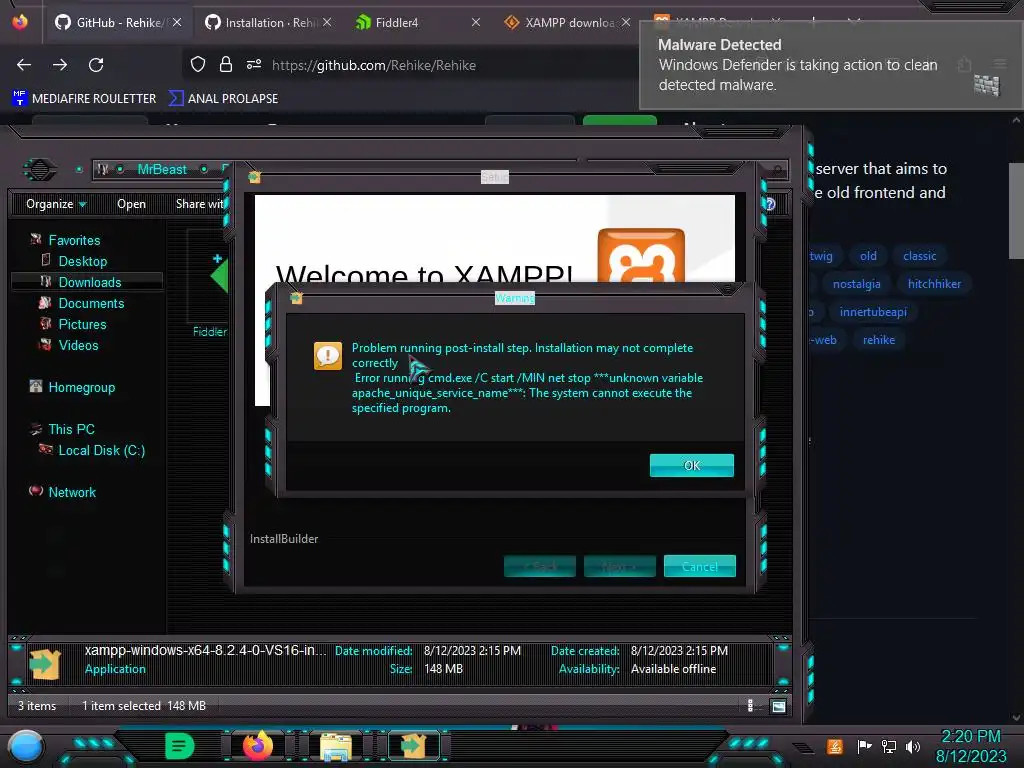Click the Firefox logo icon on the tab bar
Image resolution: width=1024 pixels, height=768 pixels.
20,22
